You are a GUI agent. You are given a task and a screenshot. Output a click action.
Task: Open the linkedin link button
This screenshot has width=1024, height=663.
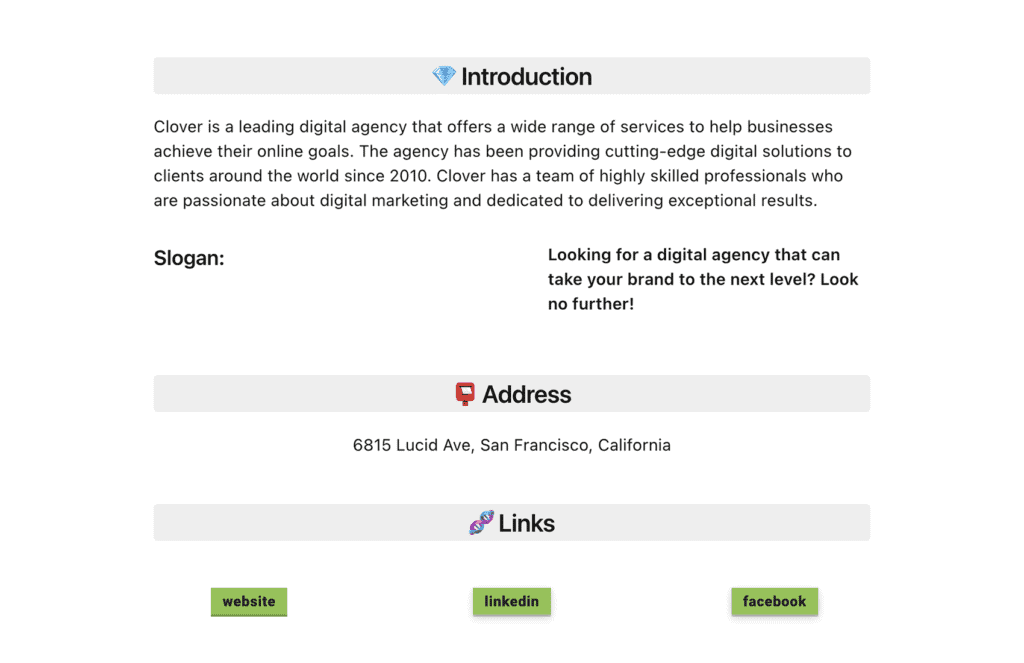[512, 602]
